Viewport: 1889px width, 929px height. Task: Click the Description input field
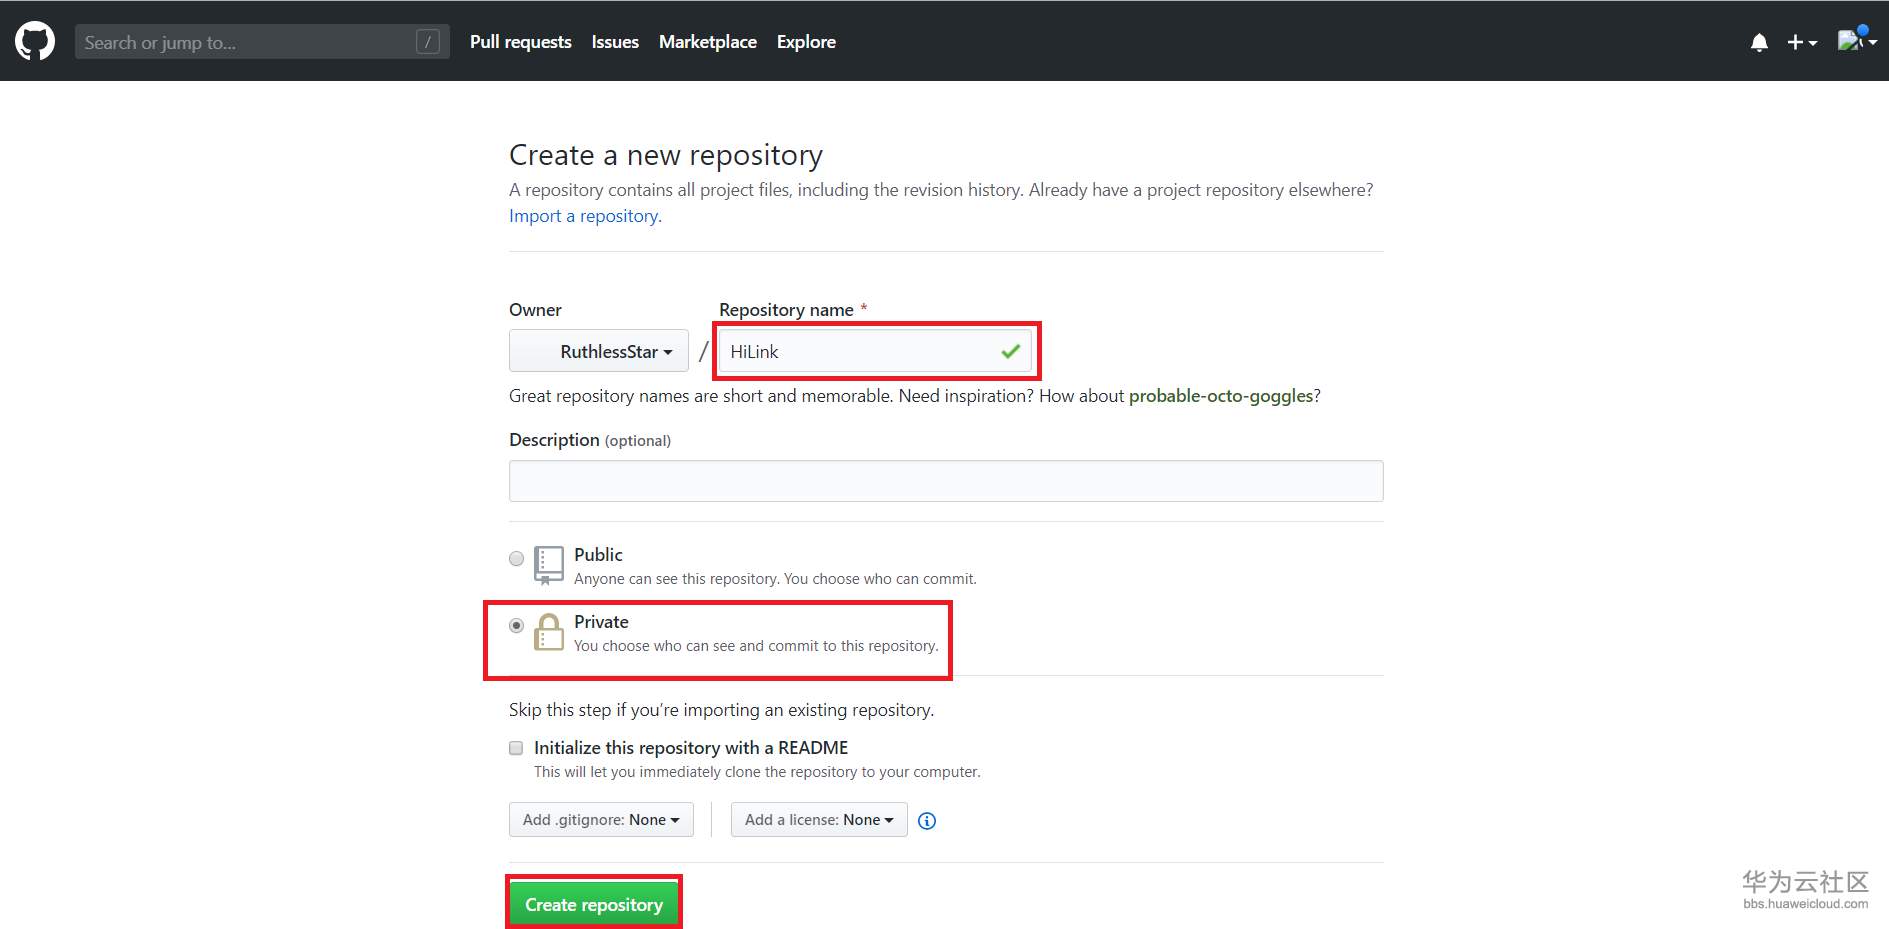pos(945,481)
